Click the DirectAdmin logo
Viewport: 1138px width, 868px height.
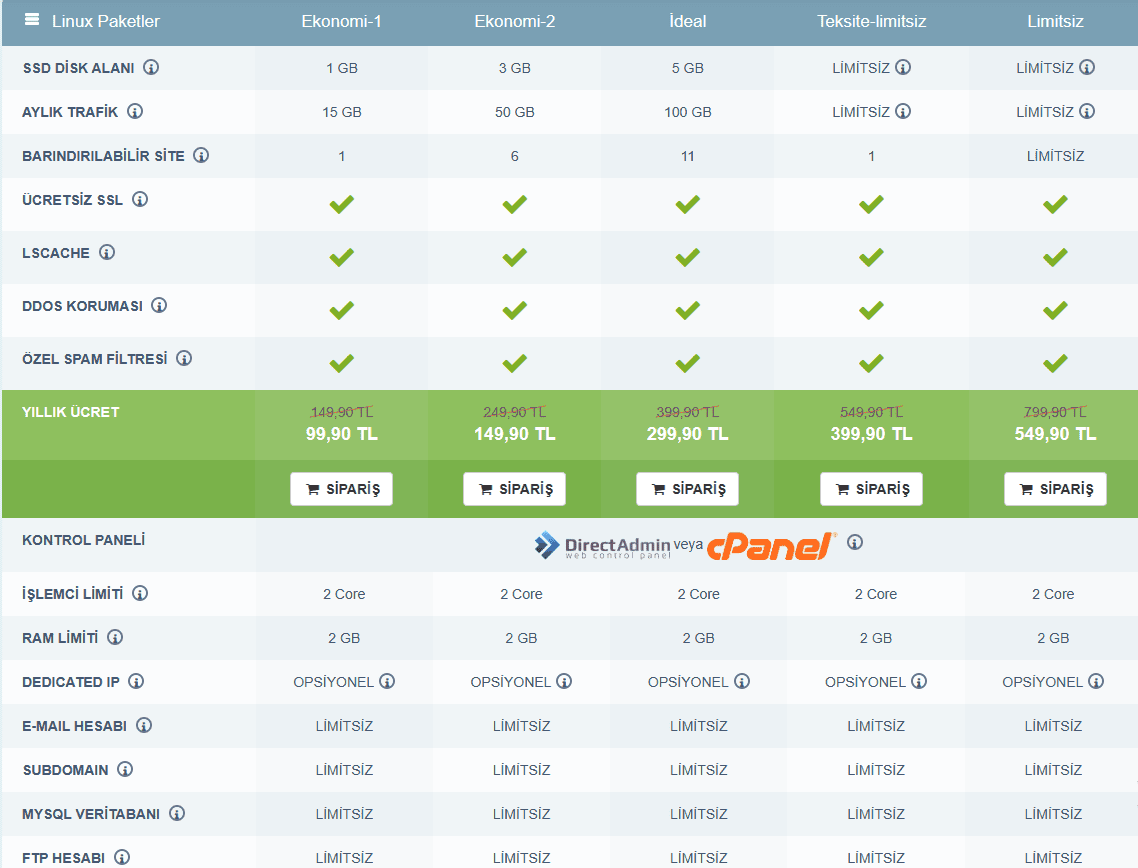click(x=602, y=545)
